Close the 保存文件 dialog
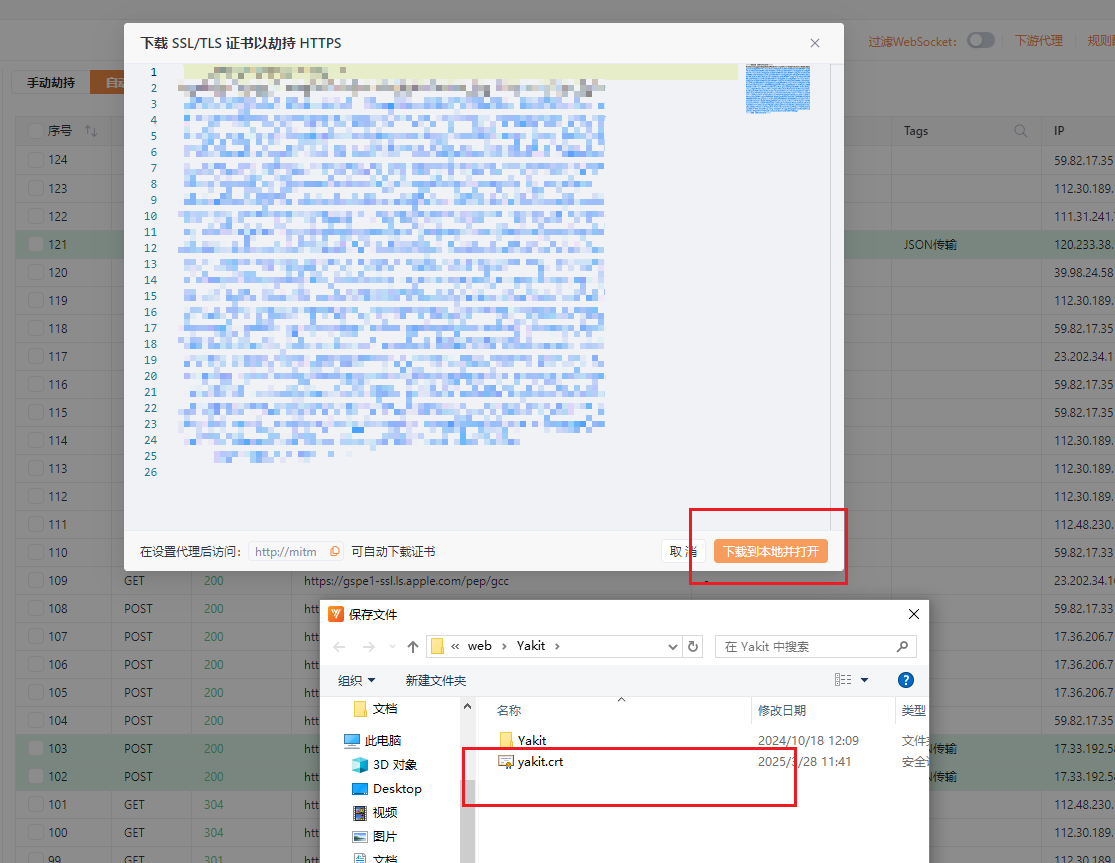1115x863 pixels. tap(914, 614)
